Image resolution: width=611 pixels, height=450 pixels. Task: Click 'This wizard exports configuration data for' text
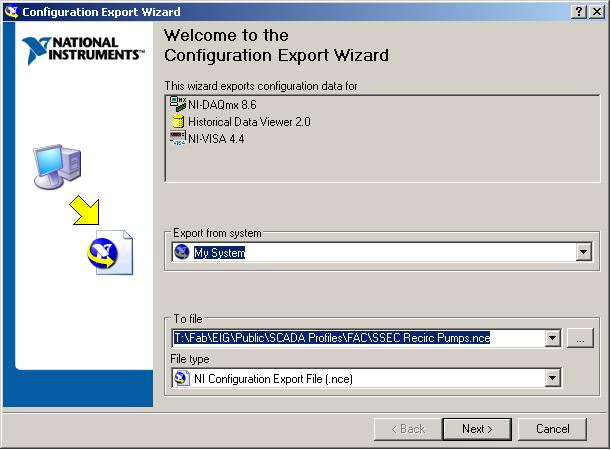(261, 86)
